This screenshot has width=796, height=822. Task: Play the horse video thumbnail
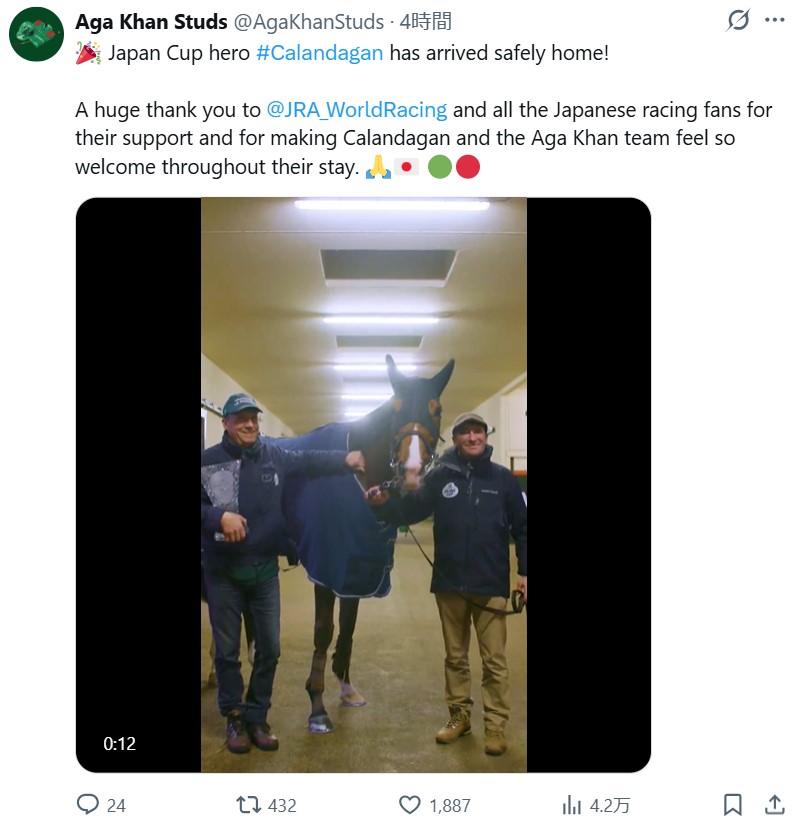363,485
